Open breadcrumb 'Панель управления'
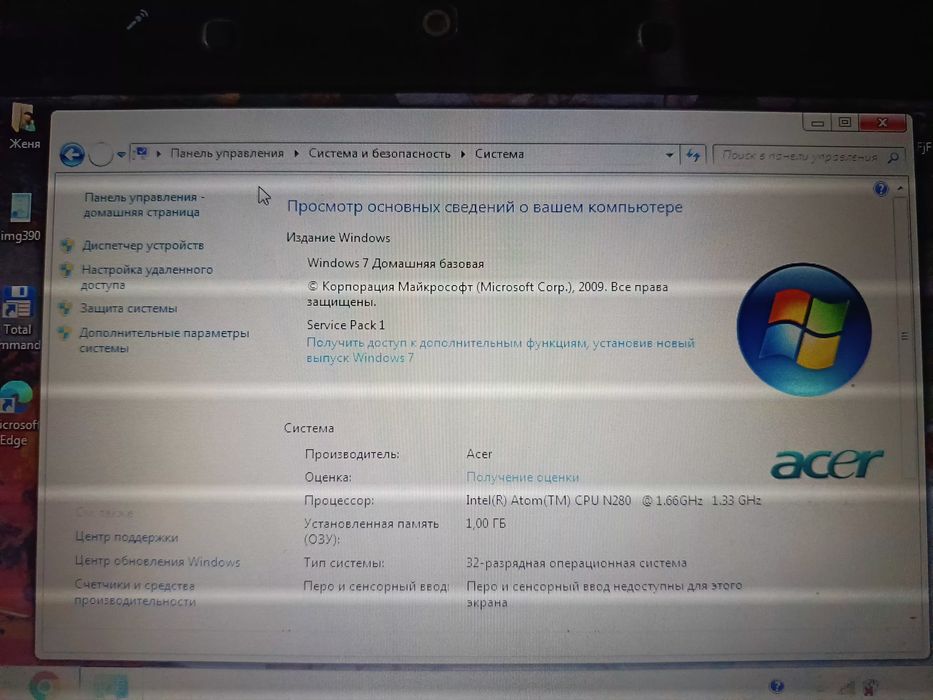 [227, 154]
